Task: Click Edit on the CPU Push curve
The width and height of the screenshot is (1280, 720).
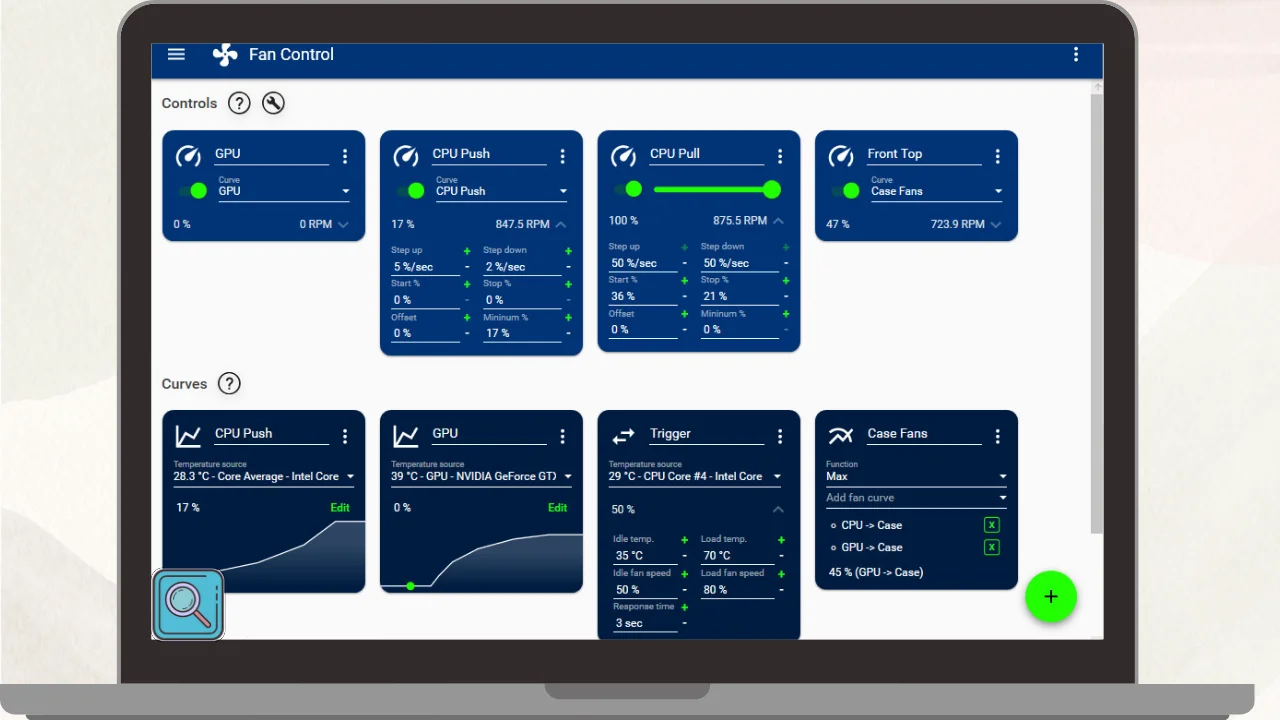Action: pyautogui.click(x=340, y=508)
